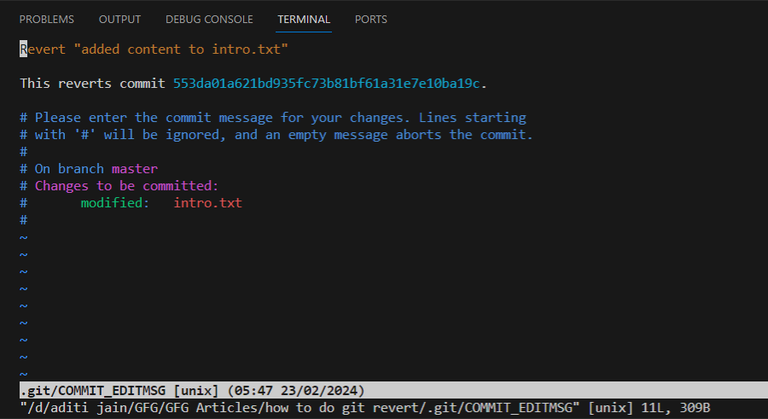The image size is (768, 419).
Task: Click '.git/COMMIT_EDITMSG [unix]' in the status line
Action: click(119, 391)
